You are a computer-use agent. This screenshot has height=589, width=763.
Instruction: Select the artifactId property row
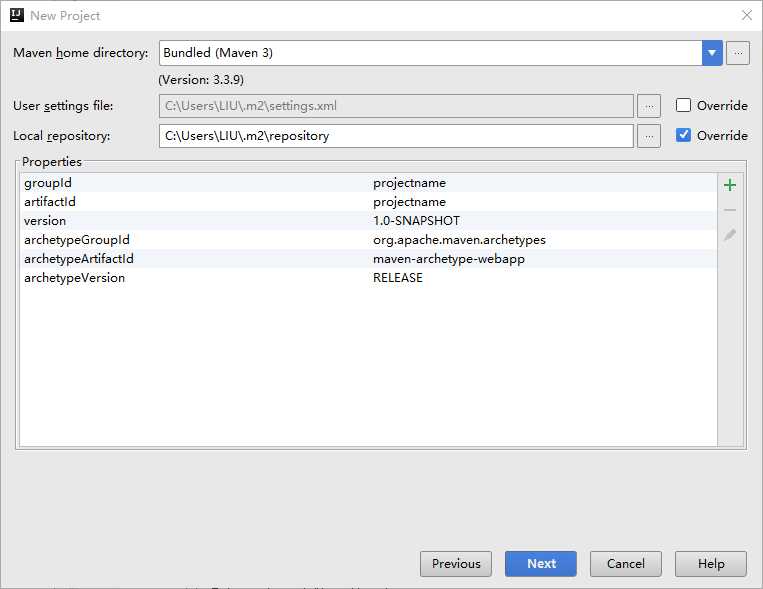click(368, 202)
